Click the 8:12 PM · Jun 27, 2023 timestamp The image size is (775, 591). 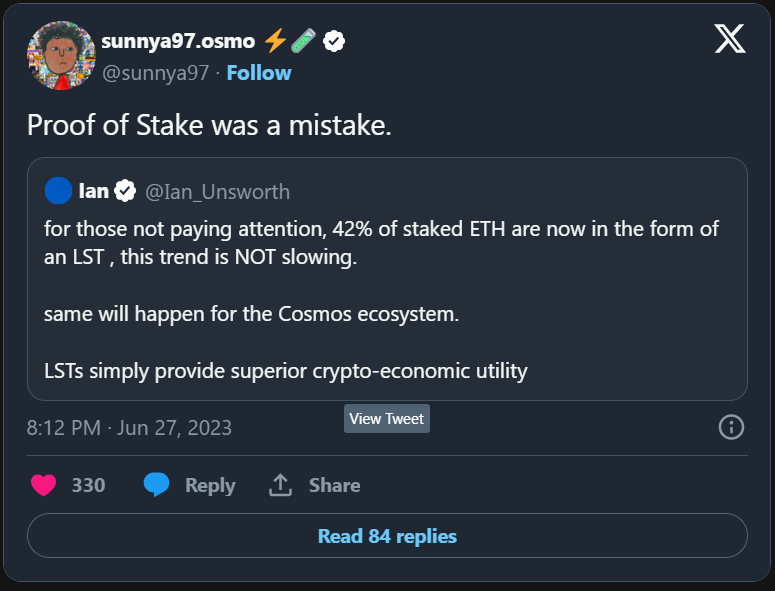coord(129,428)
